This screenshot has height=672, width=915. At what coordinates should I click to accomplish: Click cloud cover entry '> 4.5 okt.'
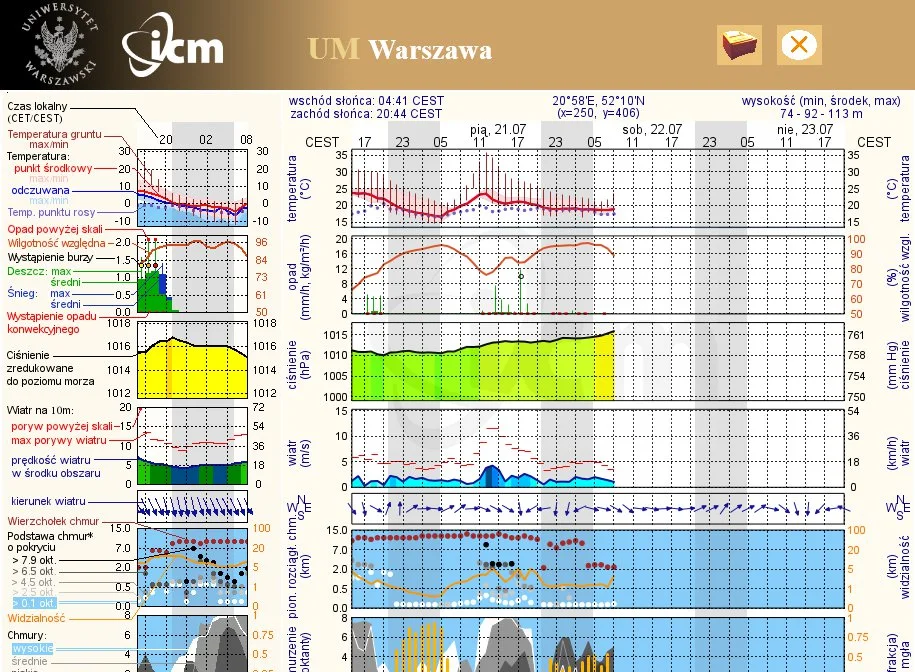click(x=33, y=582)
